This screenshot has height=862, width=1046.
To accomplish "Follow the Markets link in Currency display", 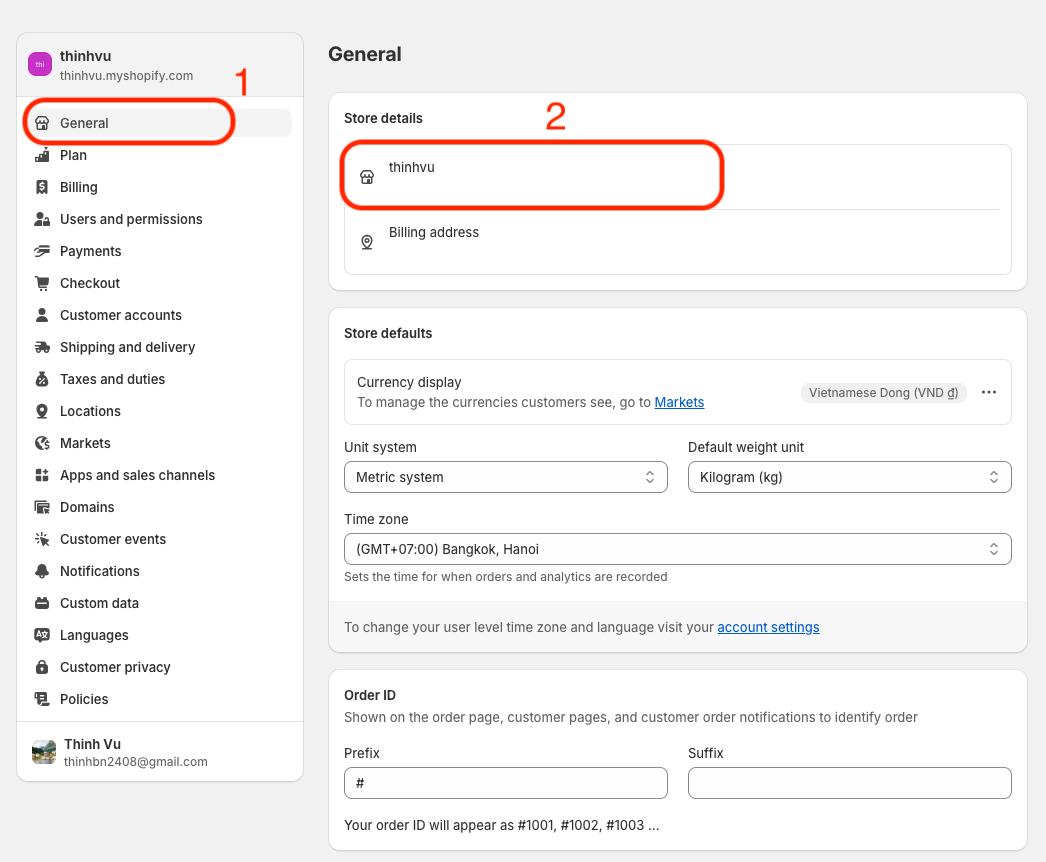I will [679, 402].
